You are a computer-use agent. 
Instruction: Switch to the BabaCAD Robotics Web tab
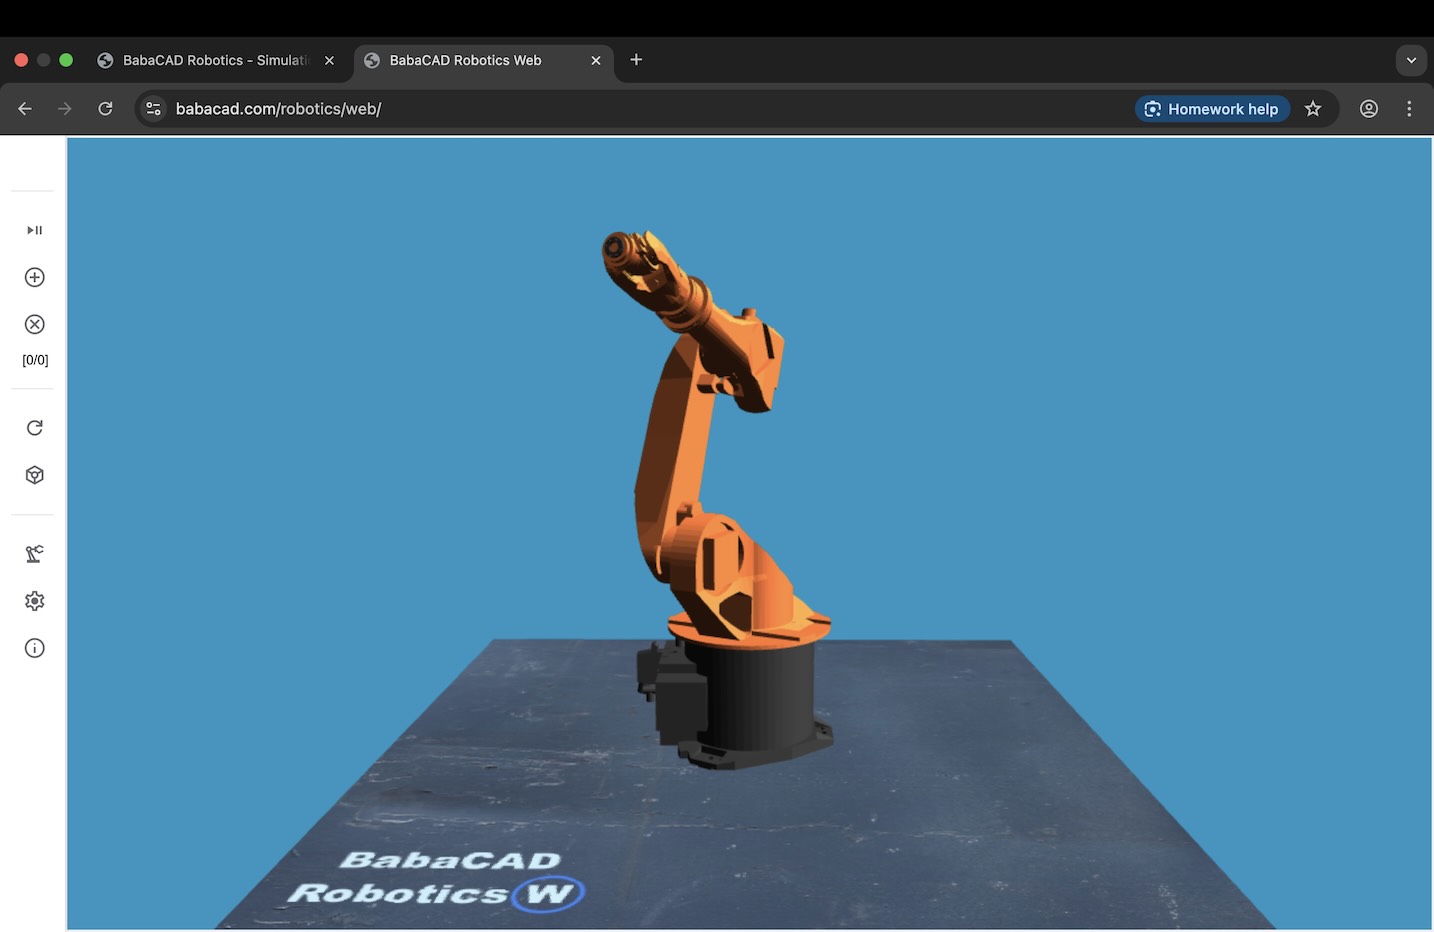(466, 60)
